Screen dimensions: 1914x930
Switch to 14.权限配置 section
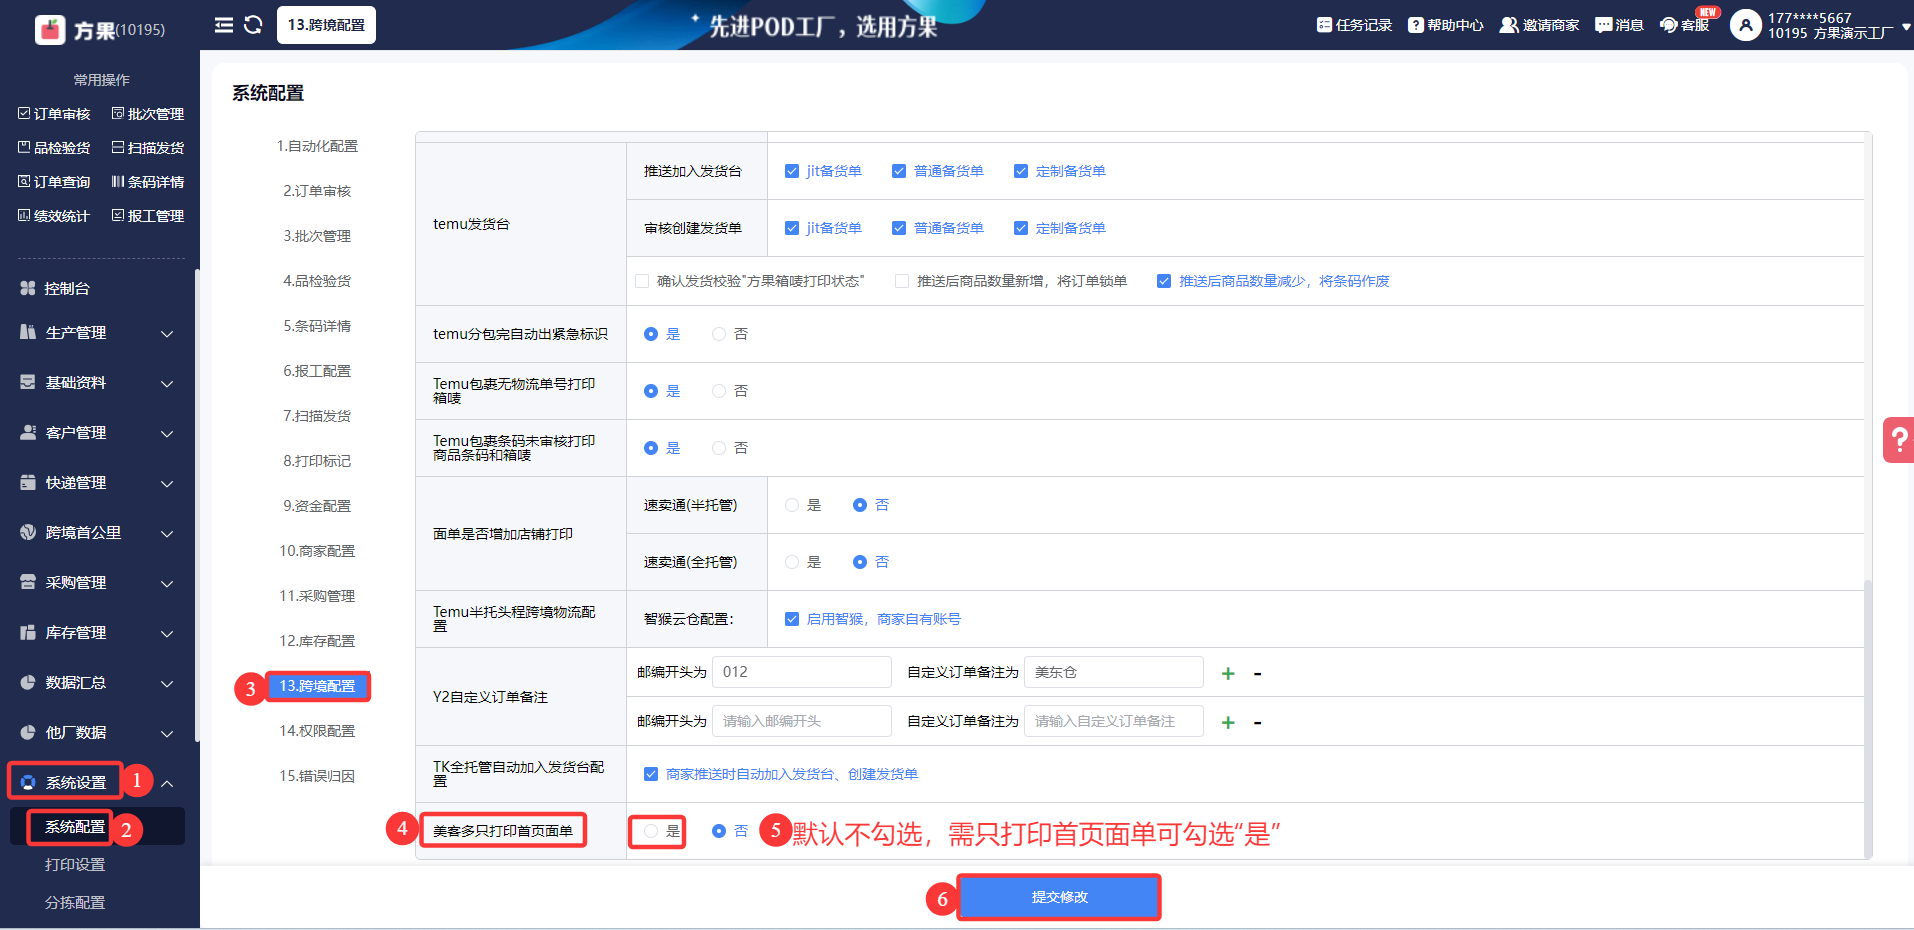point(317,731)
